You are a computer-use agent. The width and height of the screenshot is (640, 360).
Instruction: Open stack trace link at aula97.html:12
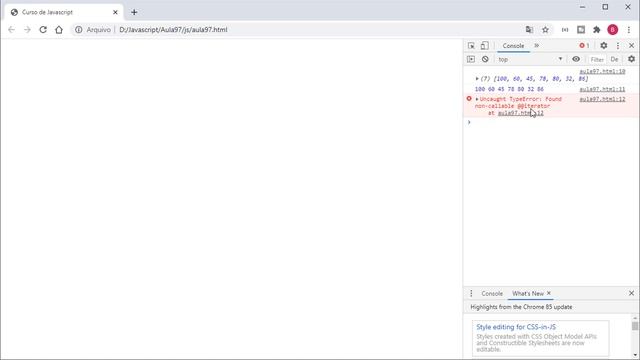tap(520, 113)
